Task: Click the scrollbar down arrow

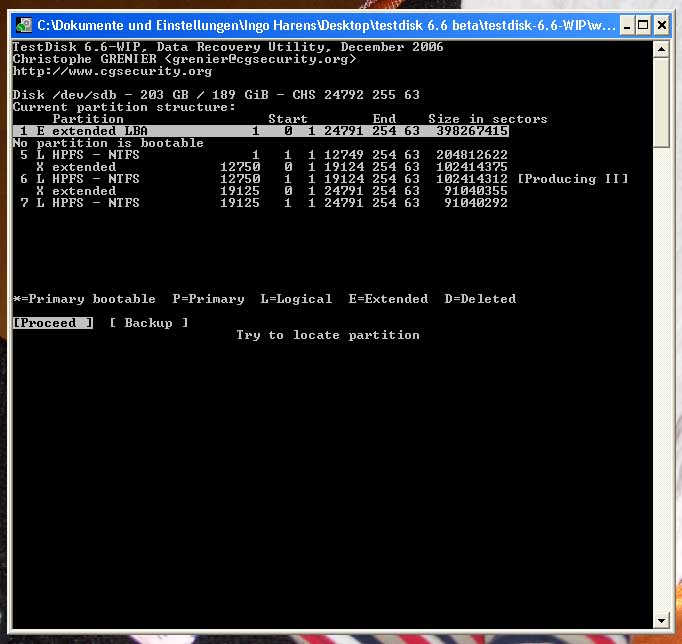Action: coord(661,621)
